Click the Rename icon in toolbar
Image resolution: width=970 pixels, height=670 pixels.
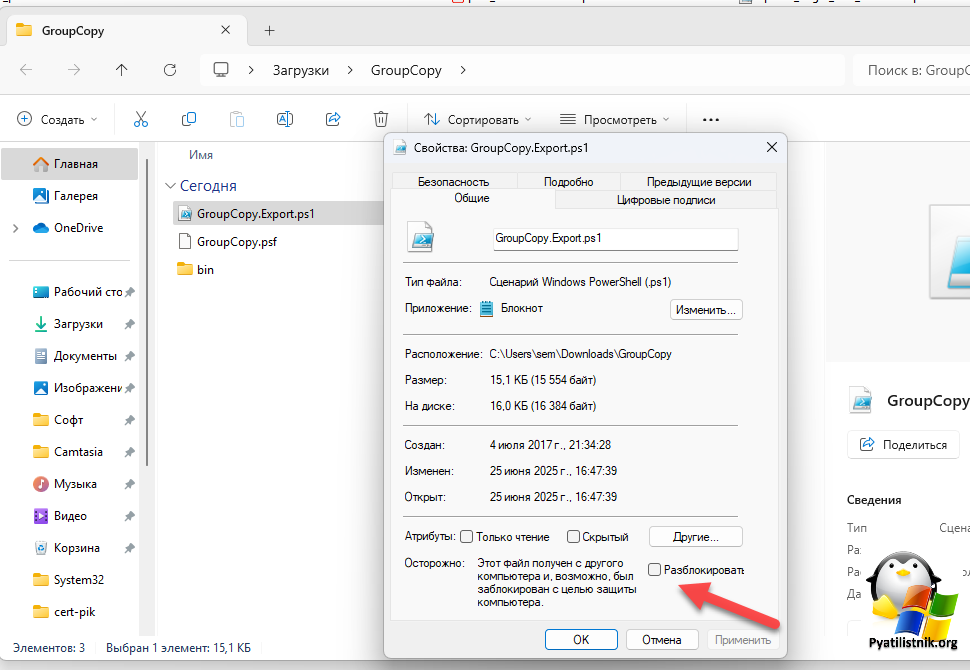tap(285, 119)
